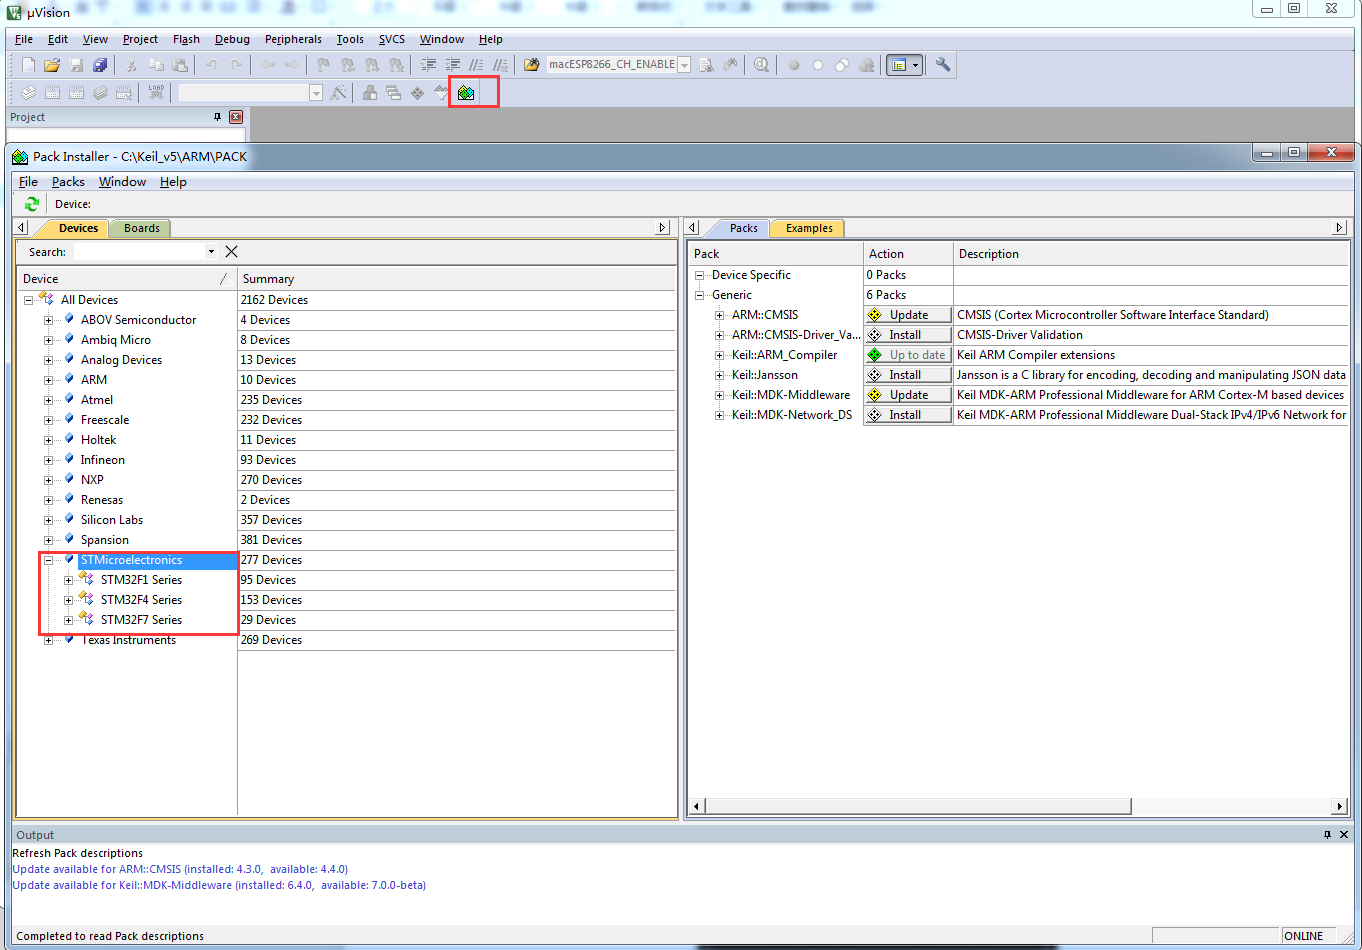
Task: Open the Pack Installer toolbar icon
Action: coord(466,93)
